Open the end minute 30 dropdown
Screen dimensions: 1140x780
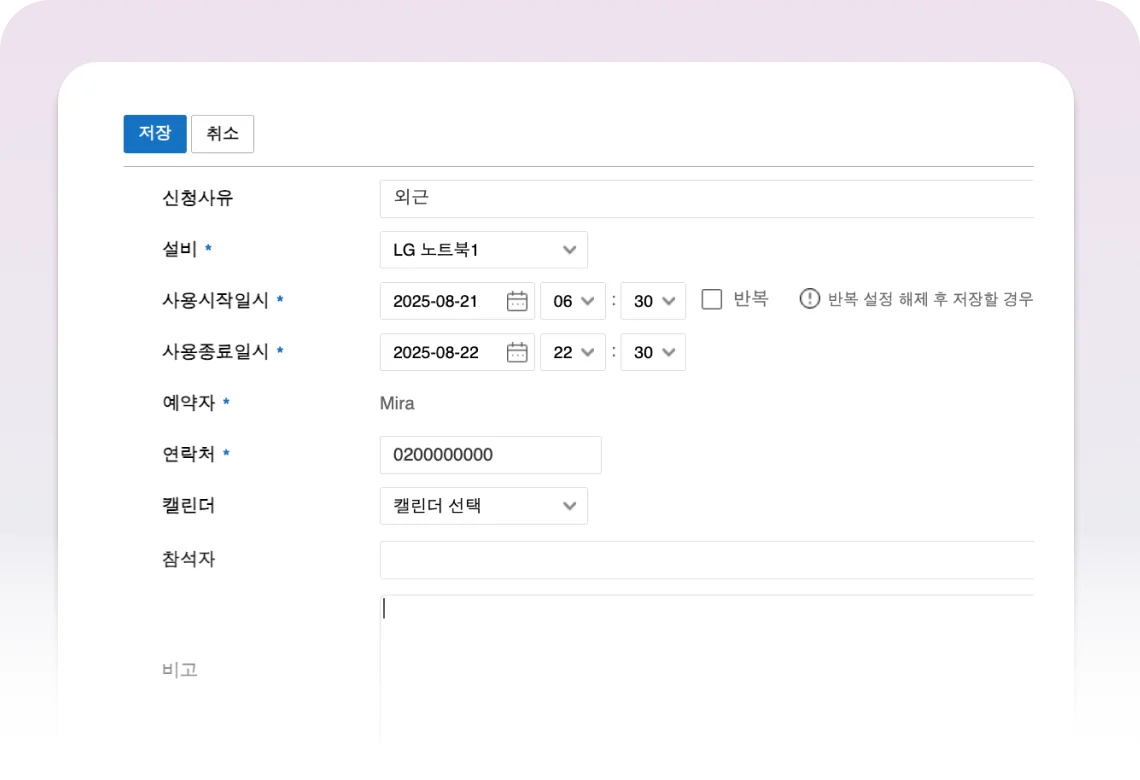click(653, 352)
